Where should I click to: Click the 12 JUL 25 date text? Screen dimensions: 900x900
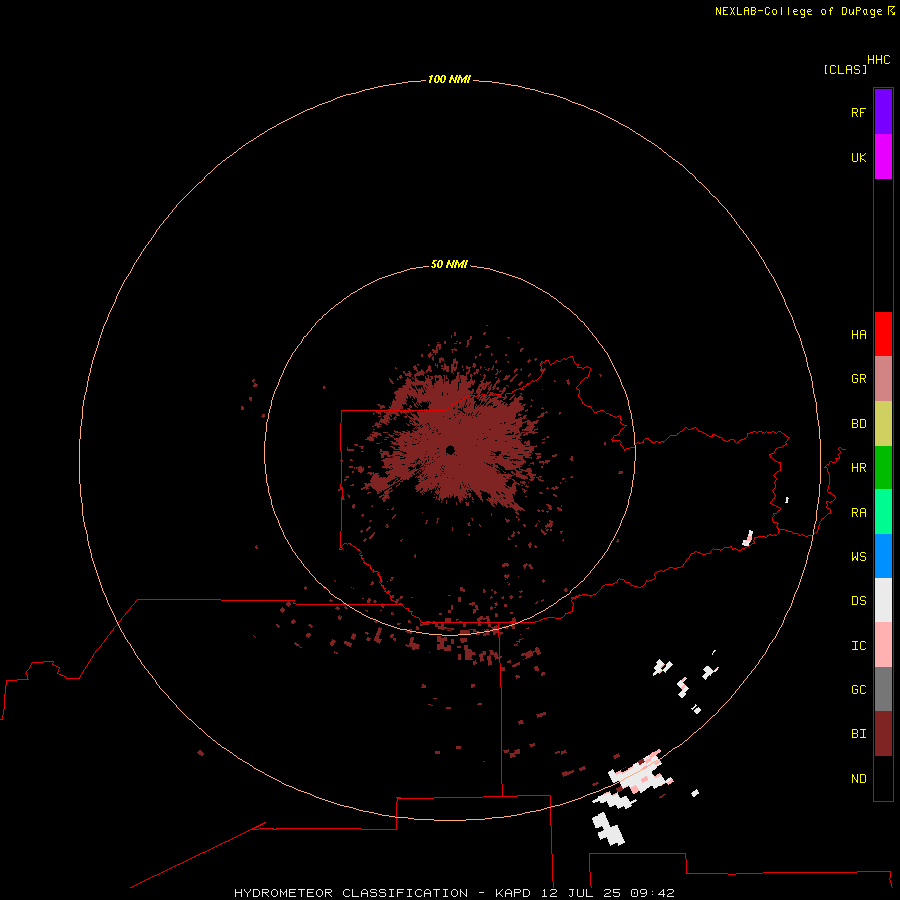pyautogui.click(x=580, y=893)
